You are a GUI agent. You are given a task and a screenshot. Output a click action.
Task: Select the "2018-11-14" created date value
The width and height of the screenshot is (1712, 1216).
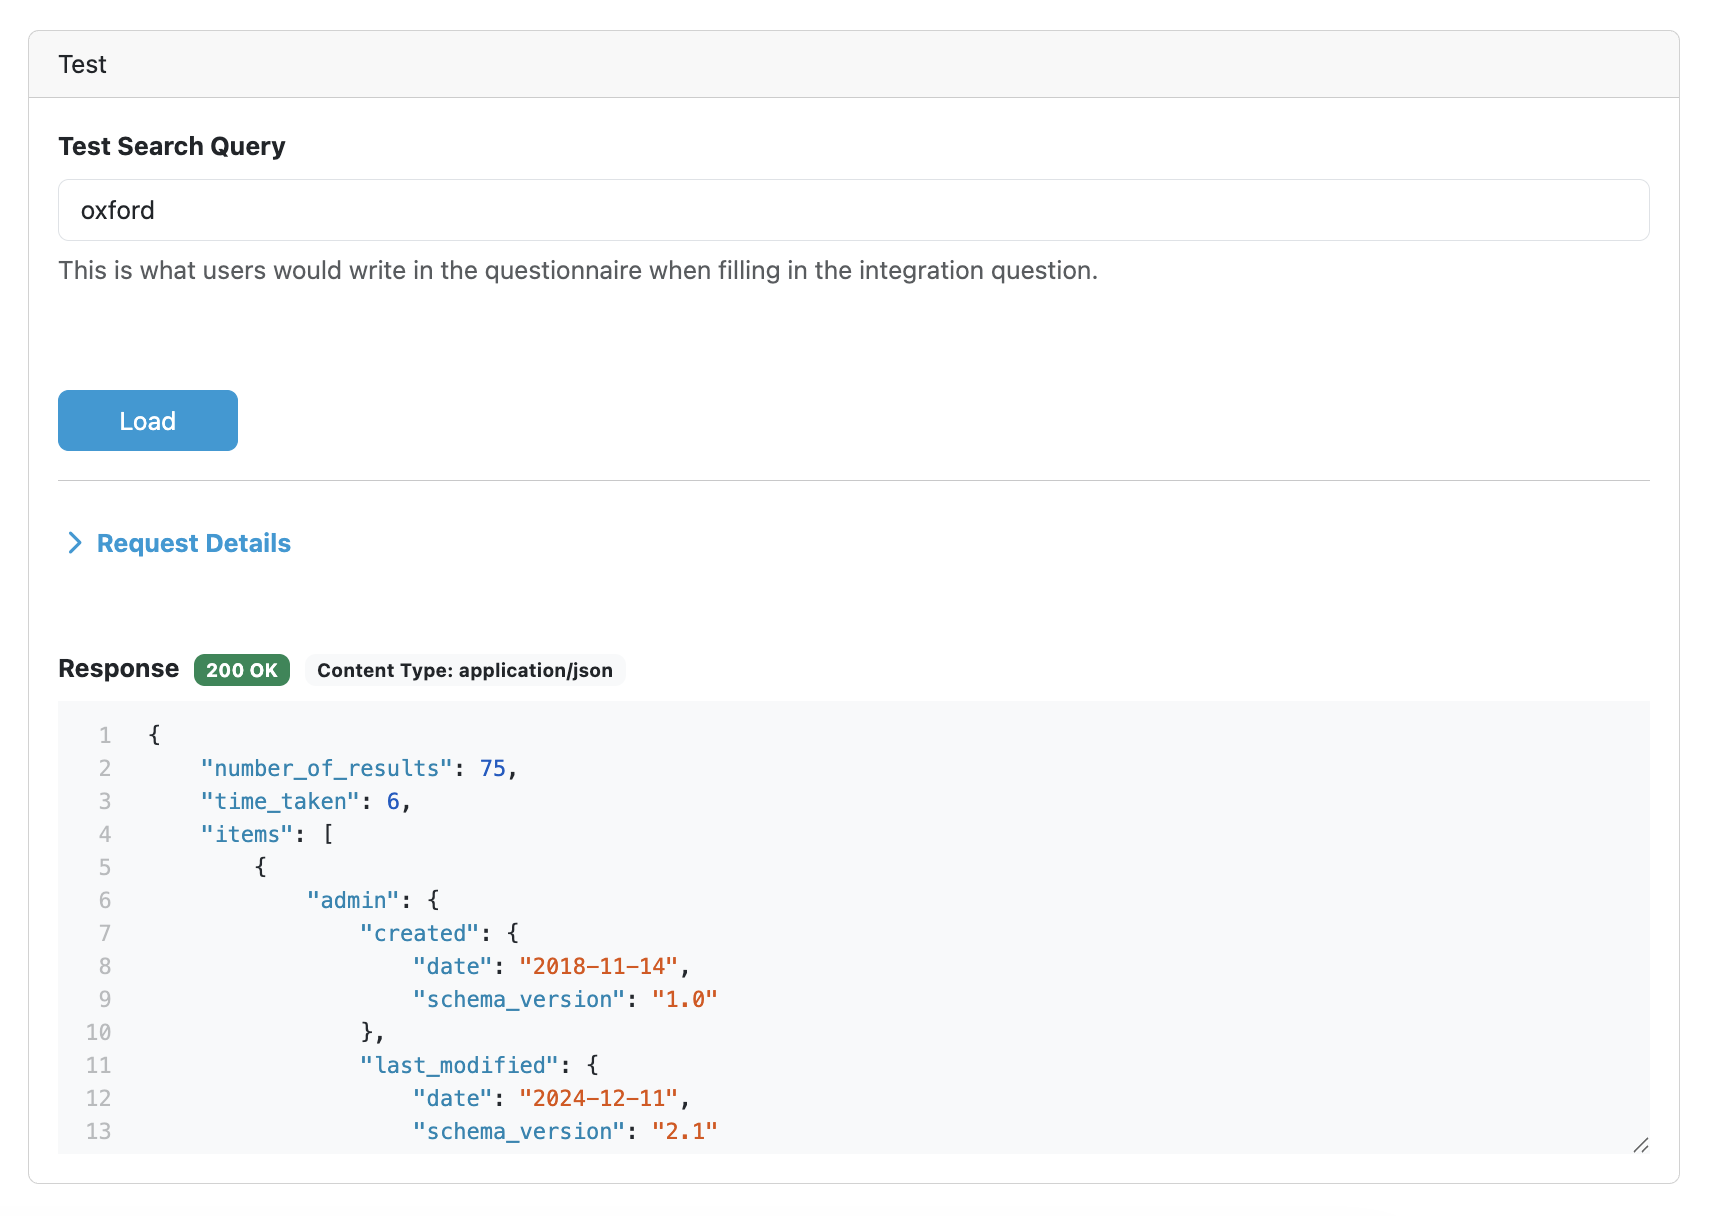point(599,966)
